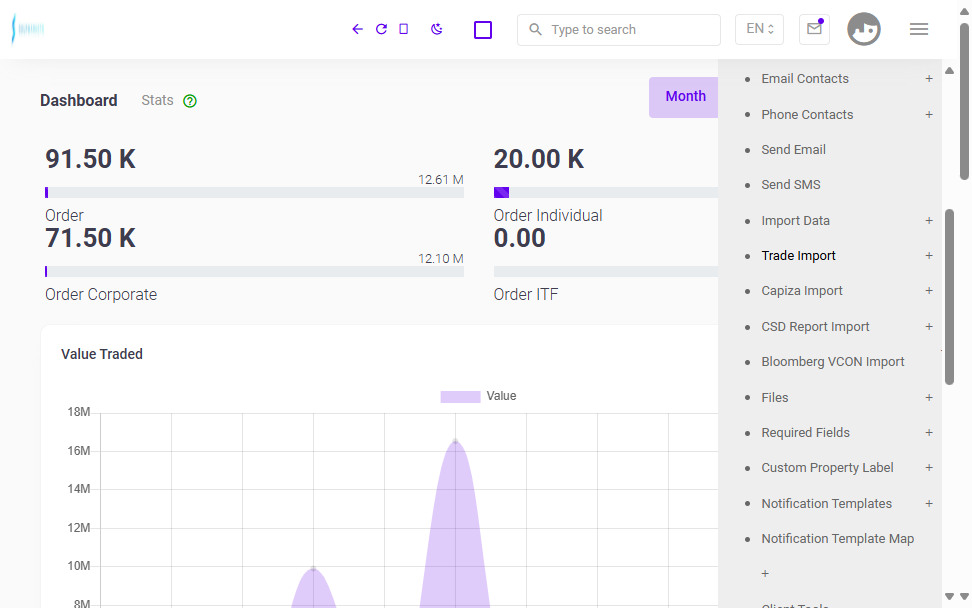Open Capiza Import menu item
This screenshot has width=972, height=608.
coord(802,291)
